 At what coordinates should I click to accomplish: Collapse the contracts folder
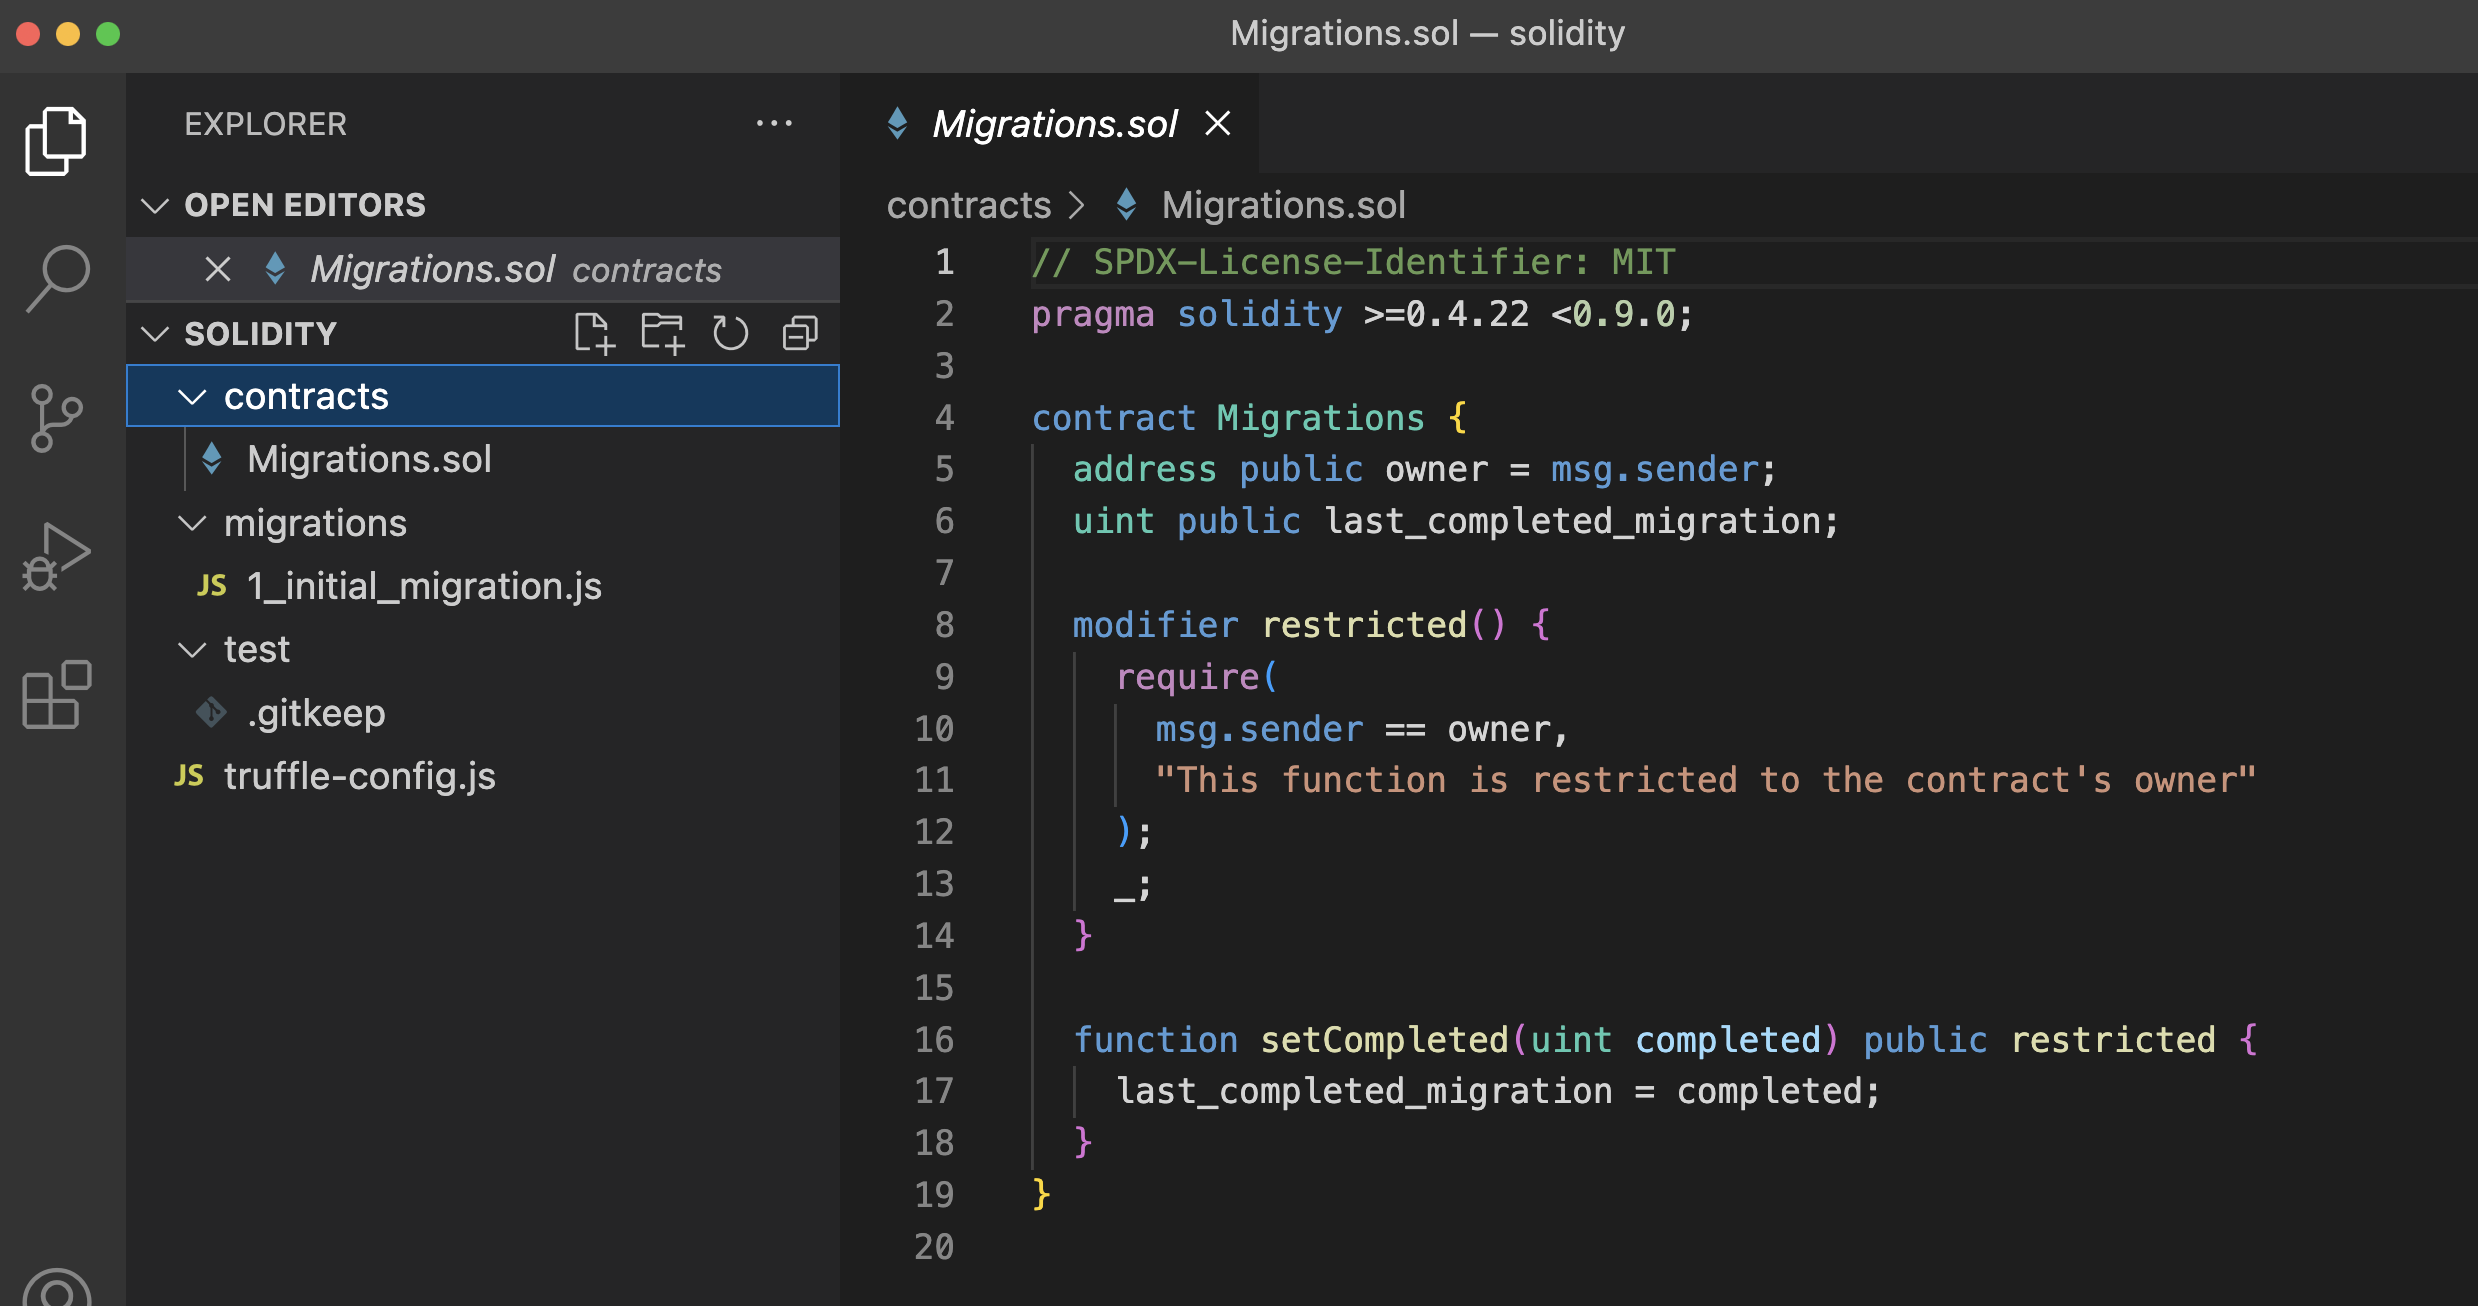(192, 397)
